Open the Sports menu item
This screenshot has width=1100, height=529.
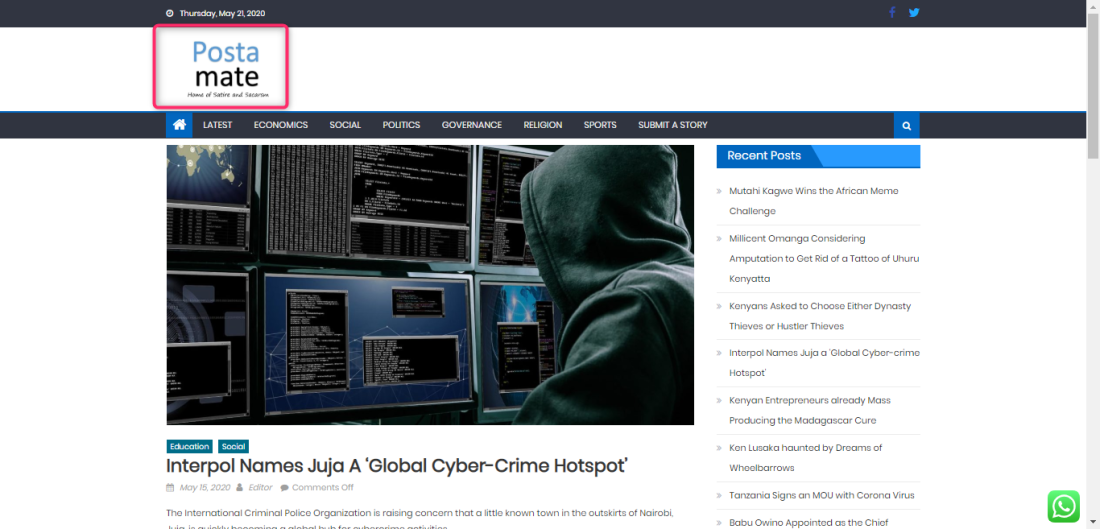pyautogui.click(x=600, y=125)
